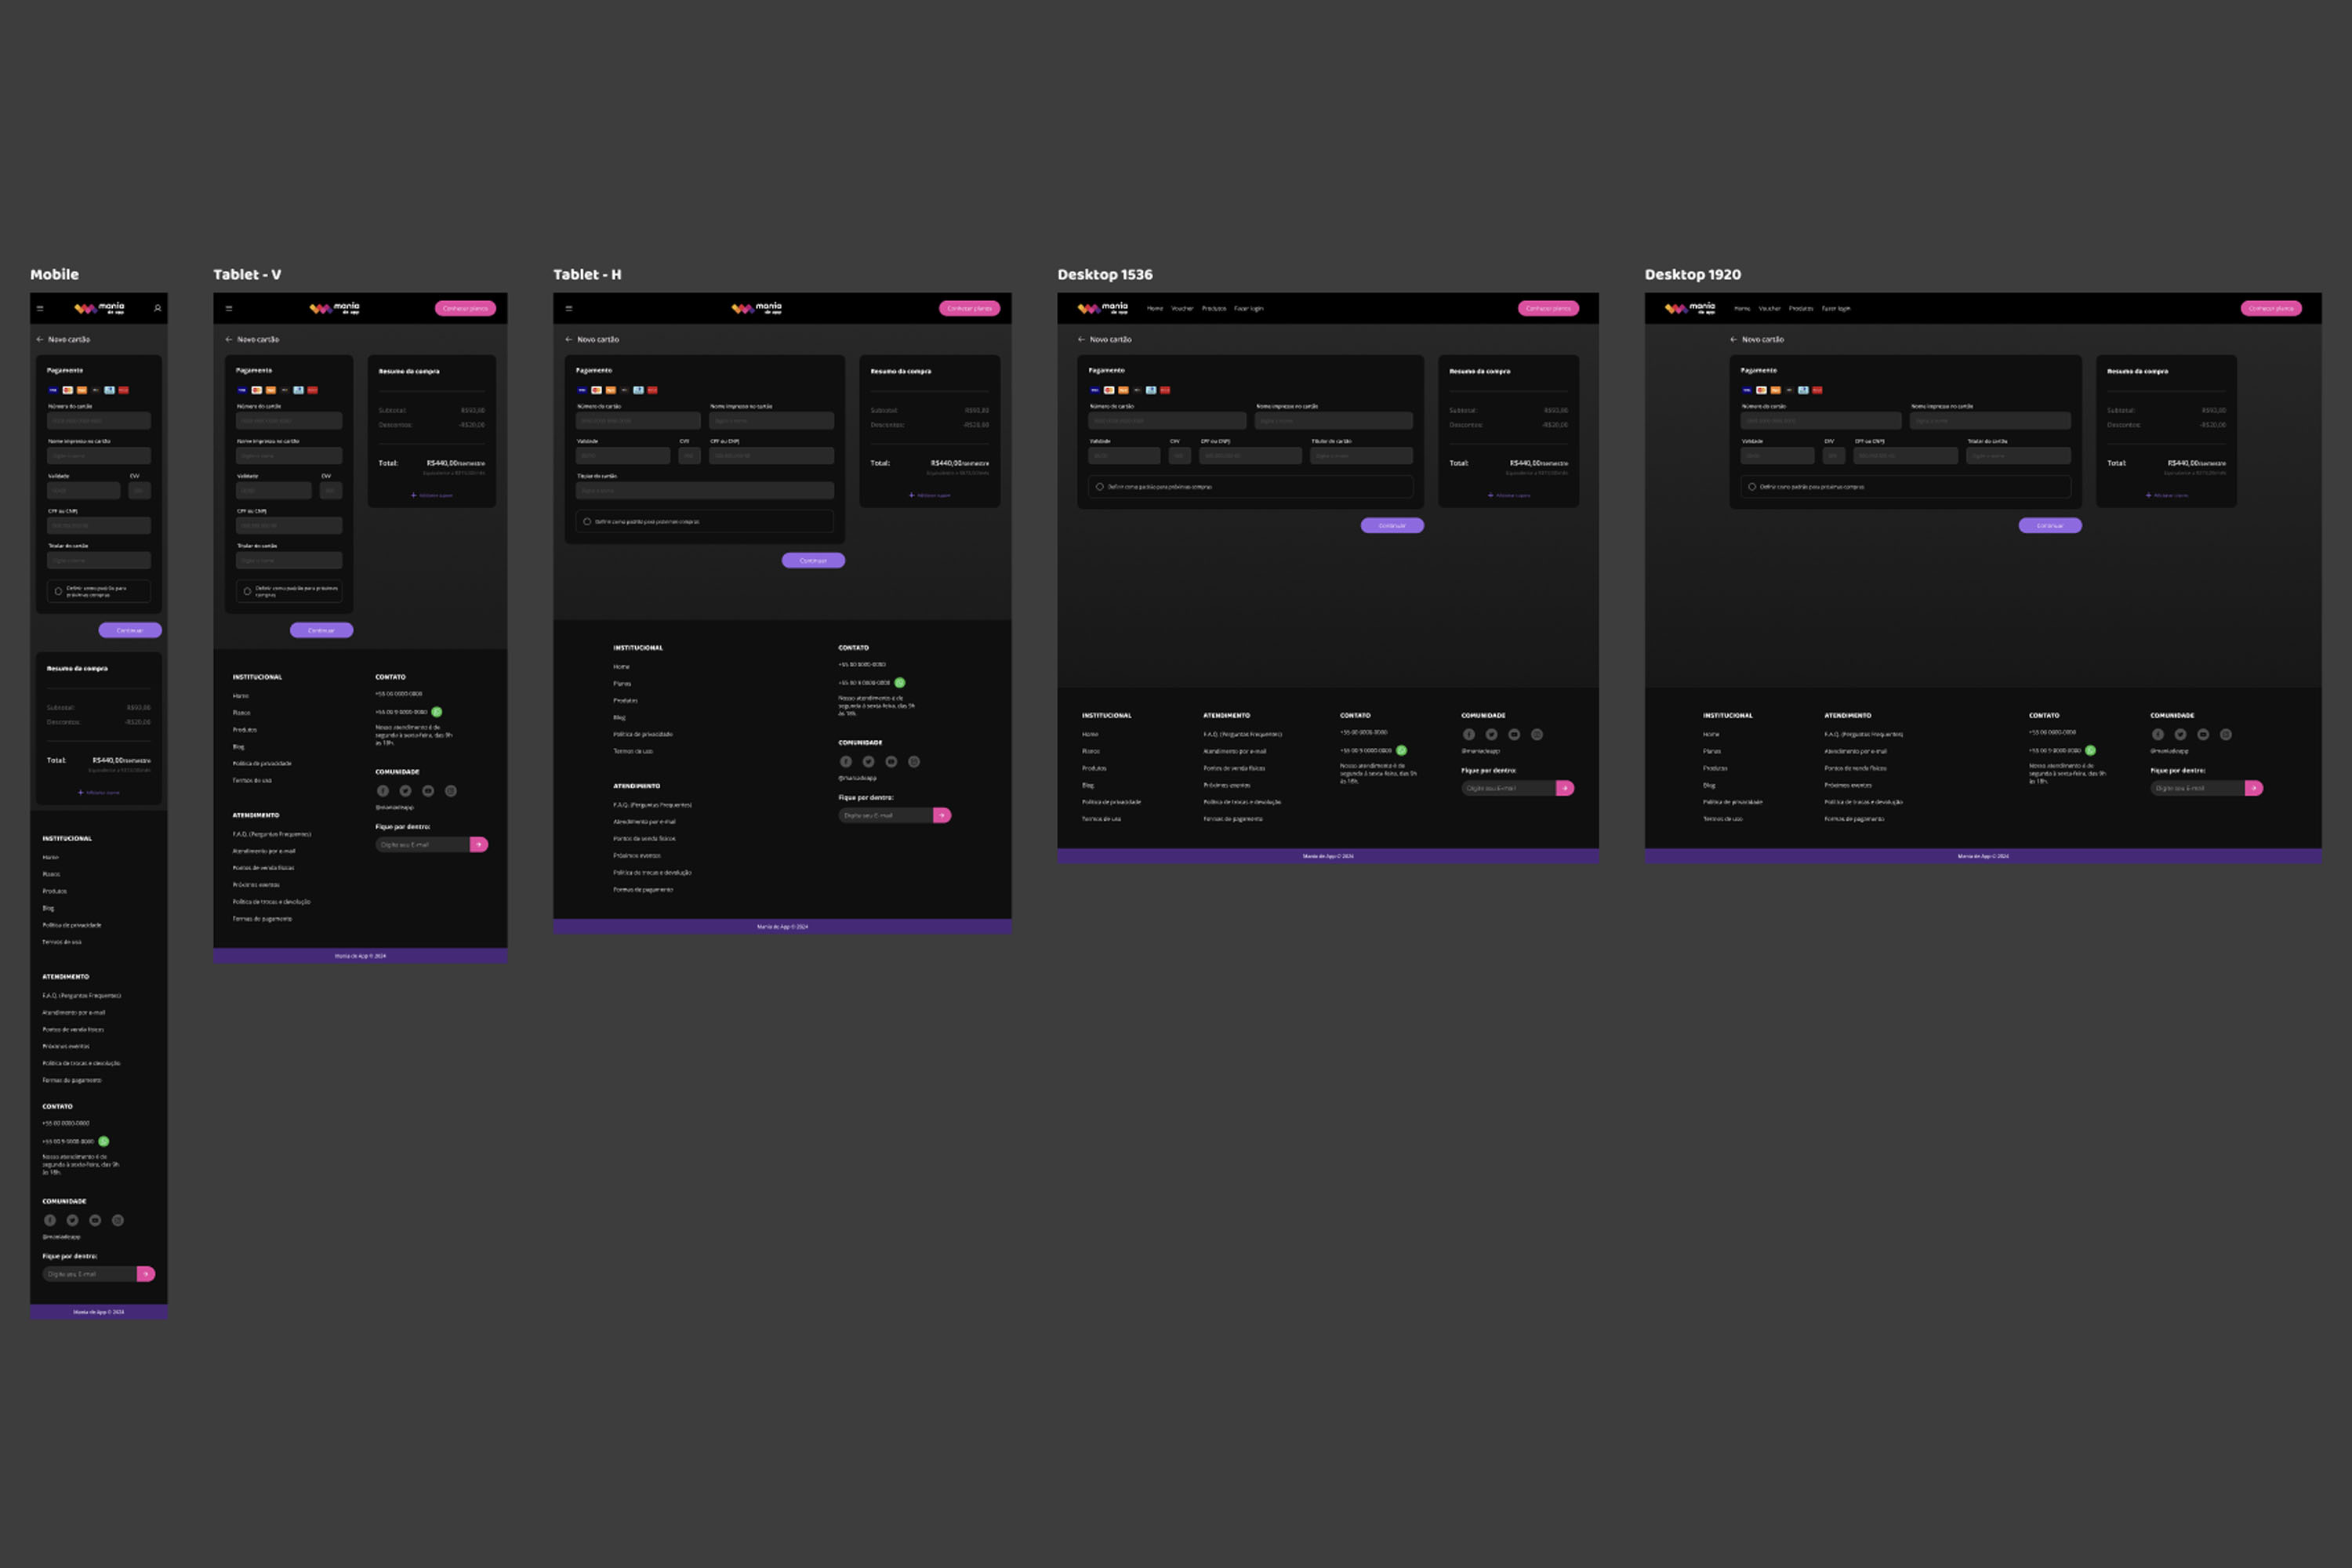
Task: Select default-card radio in Desktop 1536 frame
Action: [x=1100, y=487]
